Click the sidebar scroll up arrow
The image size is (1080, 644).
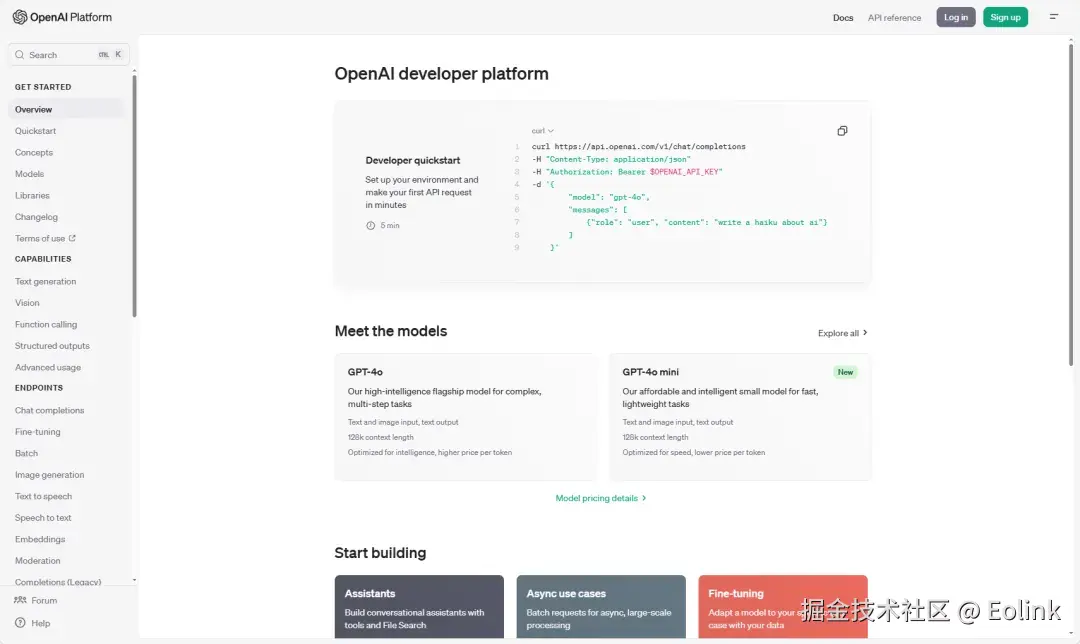(x=134, y=71)
